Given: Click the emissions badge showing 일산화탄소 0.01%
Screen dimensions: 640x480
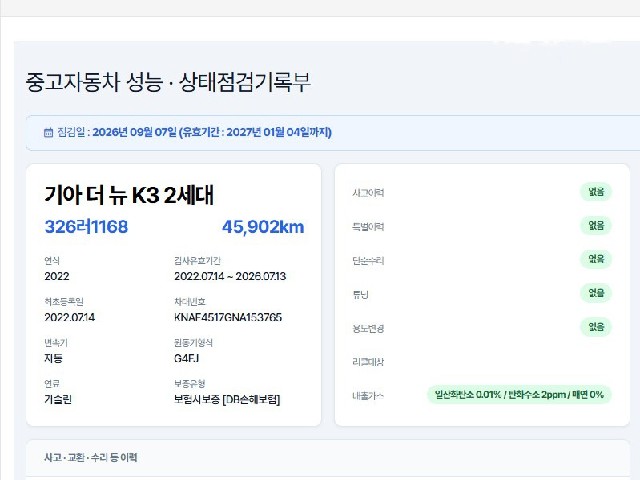Looking at the screenshot, I should (519, 395).
